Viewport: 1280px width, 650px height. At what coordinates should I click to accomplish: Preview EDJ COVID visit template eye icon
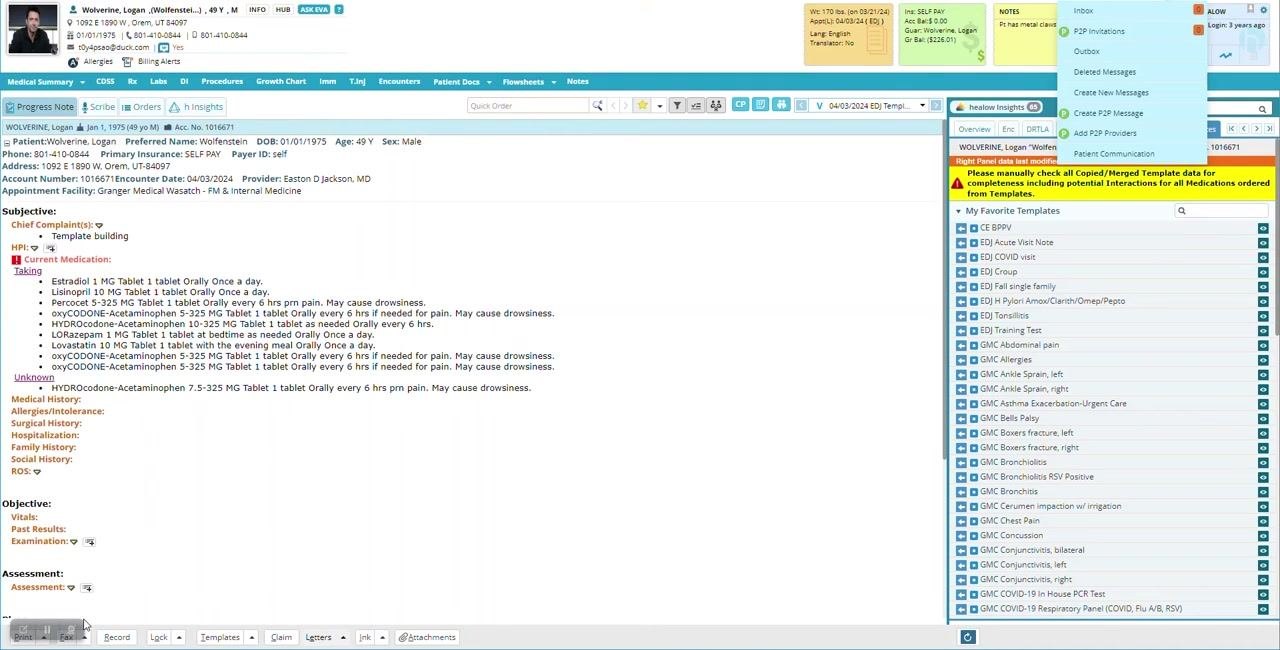(x=1263, y=257)
